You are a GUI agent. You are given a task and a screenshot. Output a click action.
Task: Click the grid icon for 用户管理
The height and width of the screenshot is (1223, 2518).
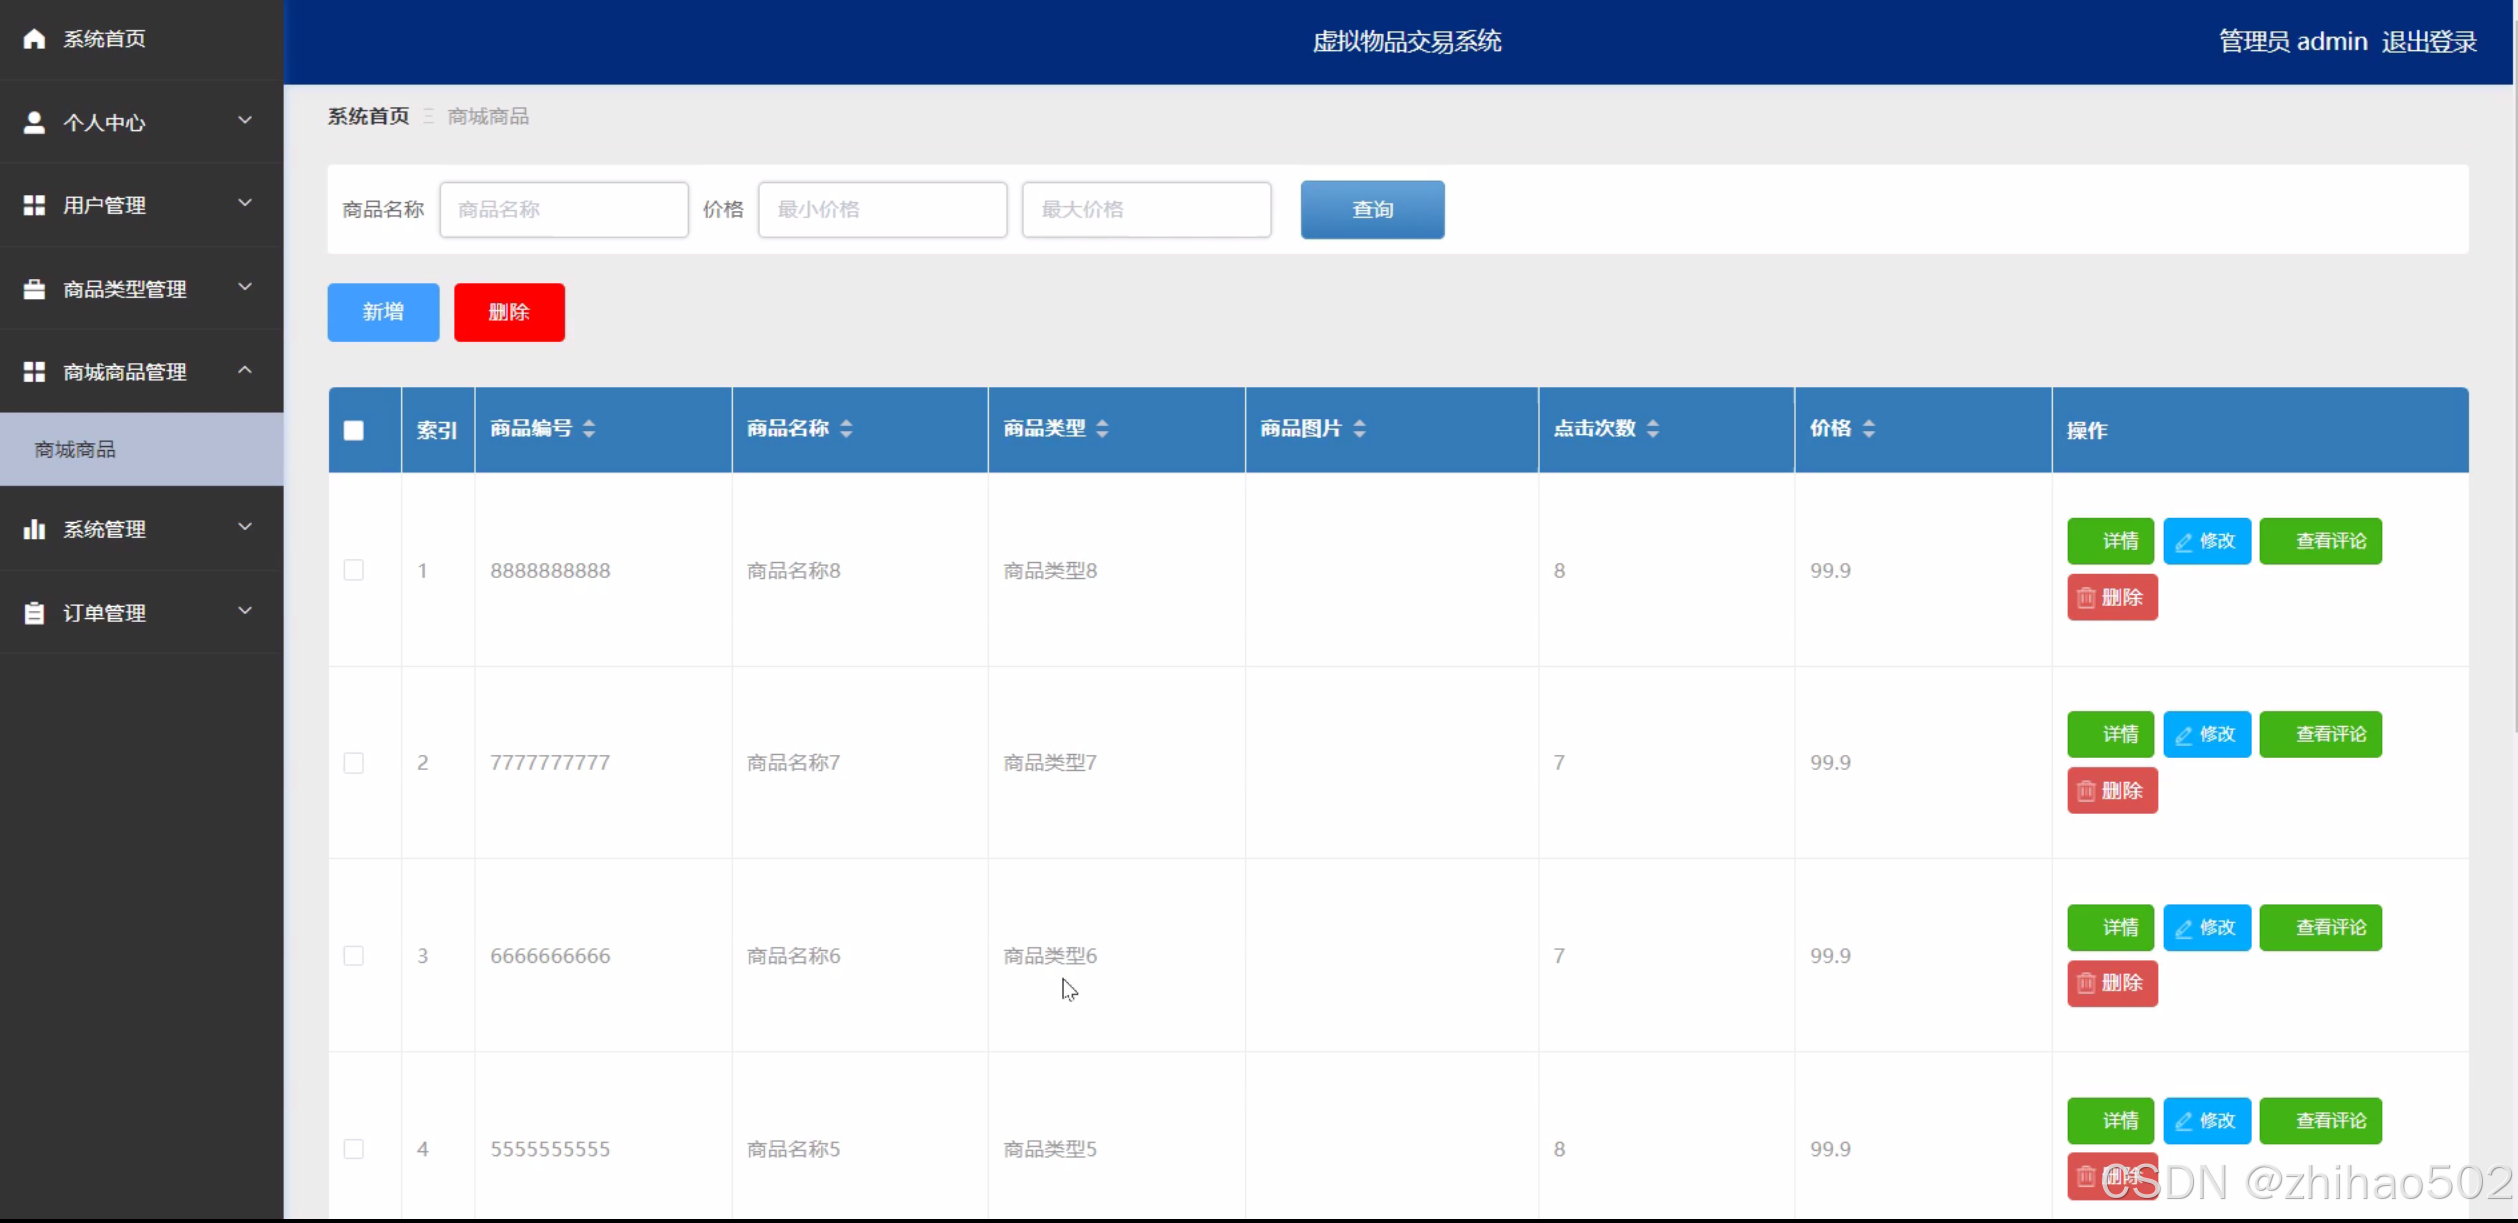[34, 205]
